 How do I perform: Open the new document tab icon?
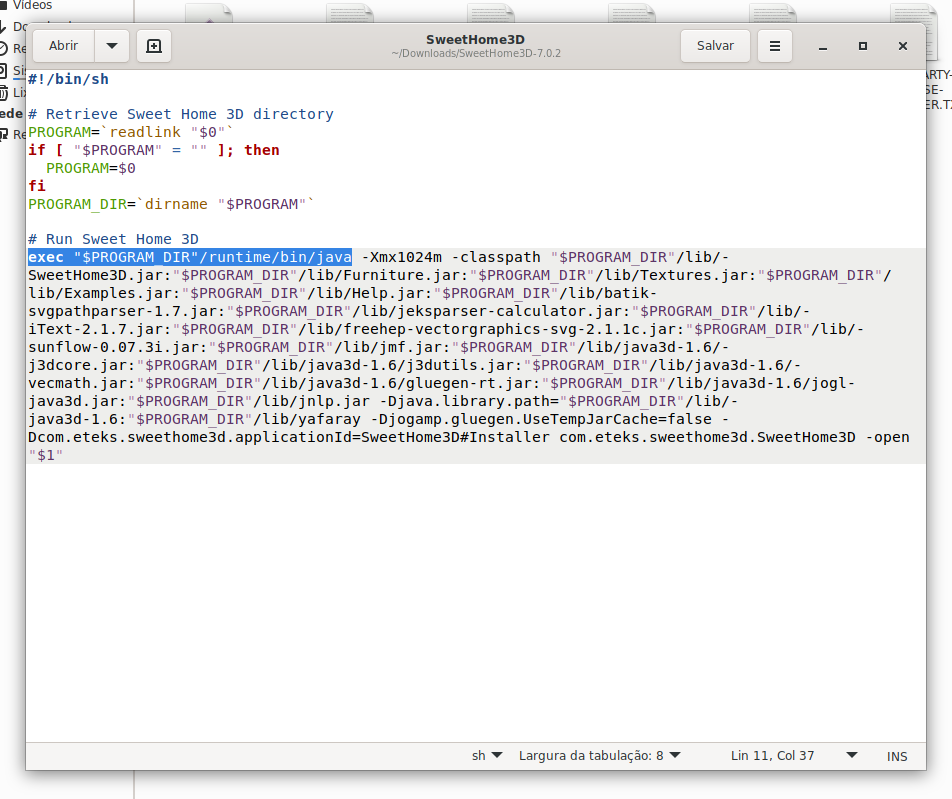(x=154, y=46)
